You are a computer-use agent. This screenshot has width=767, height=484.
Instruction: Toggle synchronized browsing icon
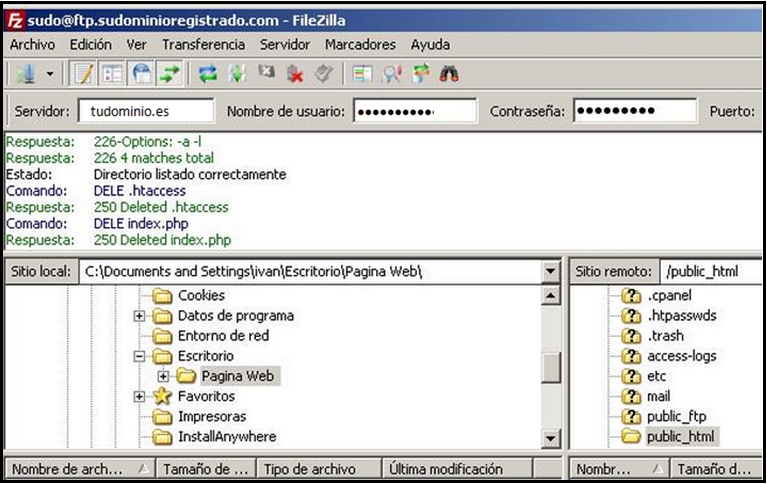click(x=420, y=74)
